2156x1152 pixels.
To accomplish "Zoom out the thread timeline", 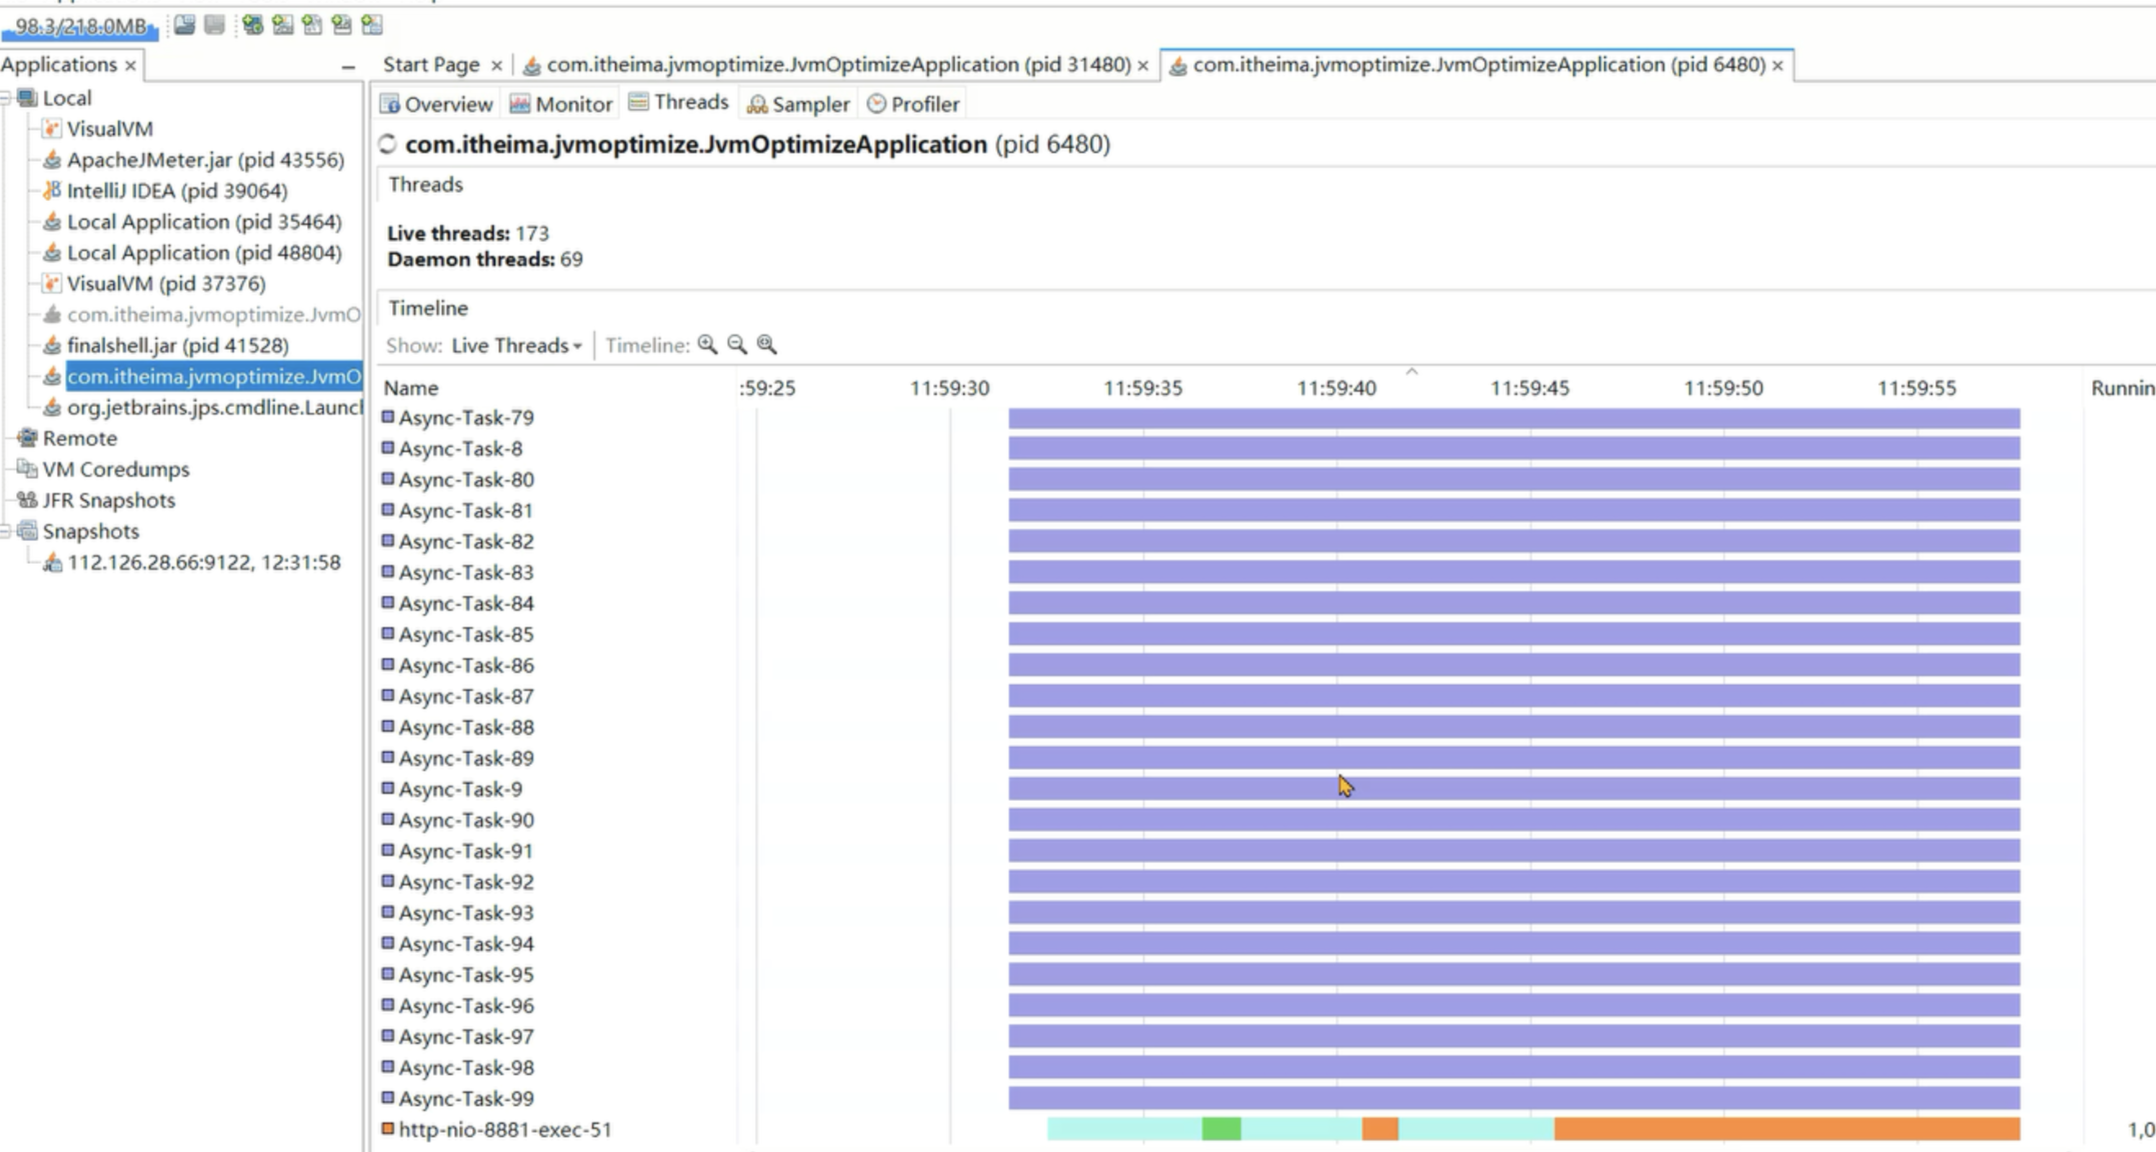I will click(737, 345).
